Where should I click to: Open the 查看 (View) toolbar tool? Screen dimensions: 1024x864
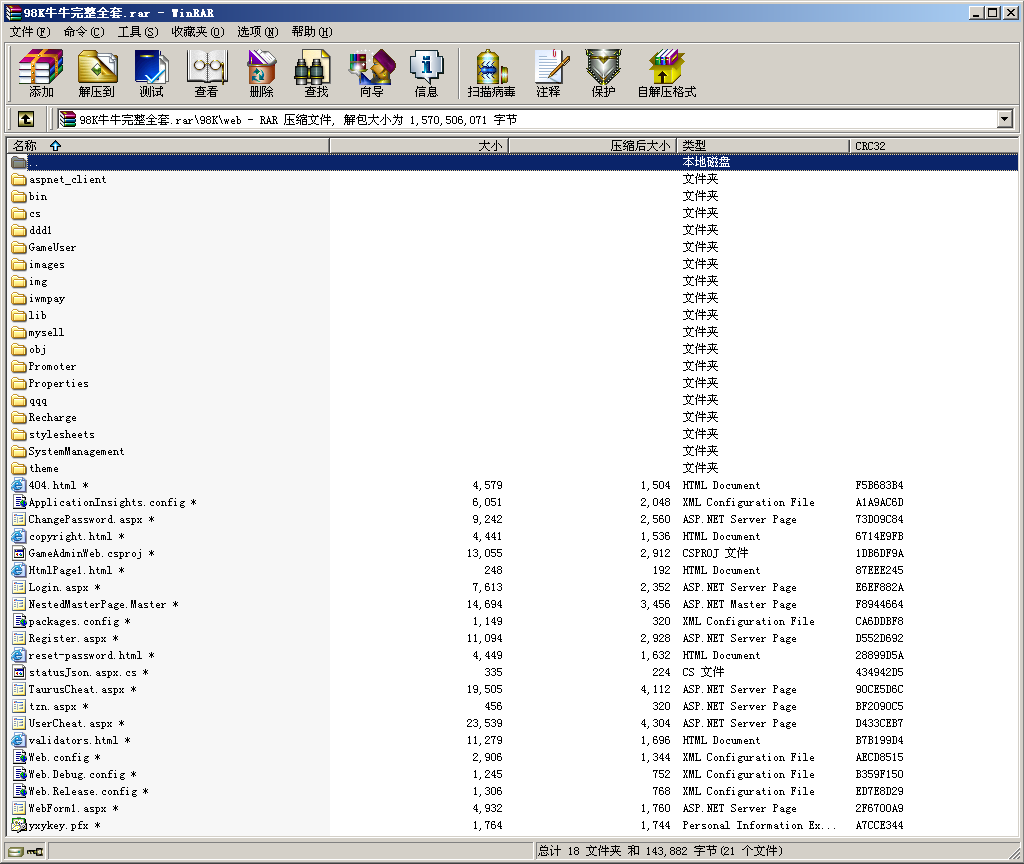[206, 73]
